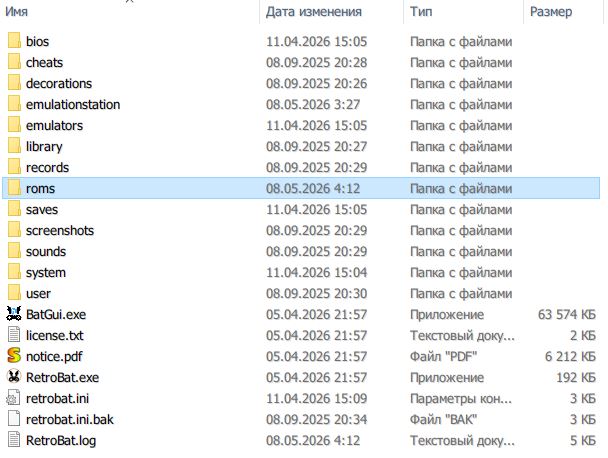Click the system folder icon
This screenshot has height=458, width=608.
pos(14,271)
